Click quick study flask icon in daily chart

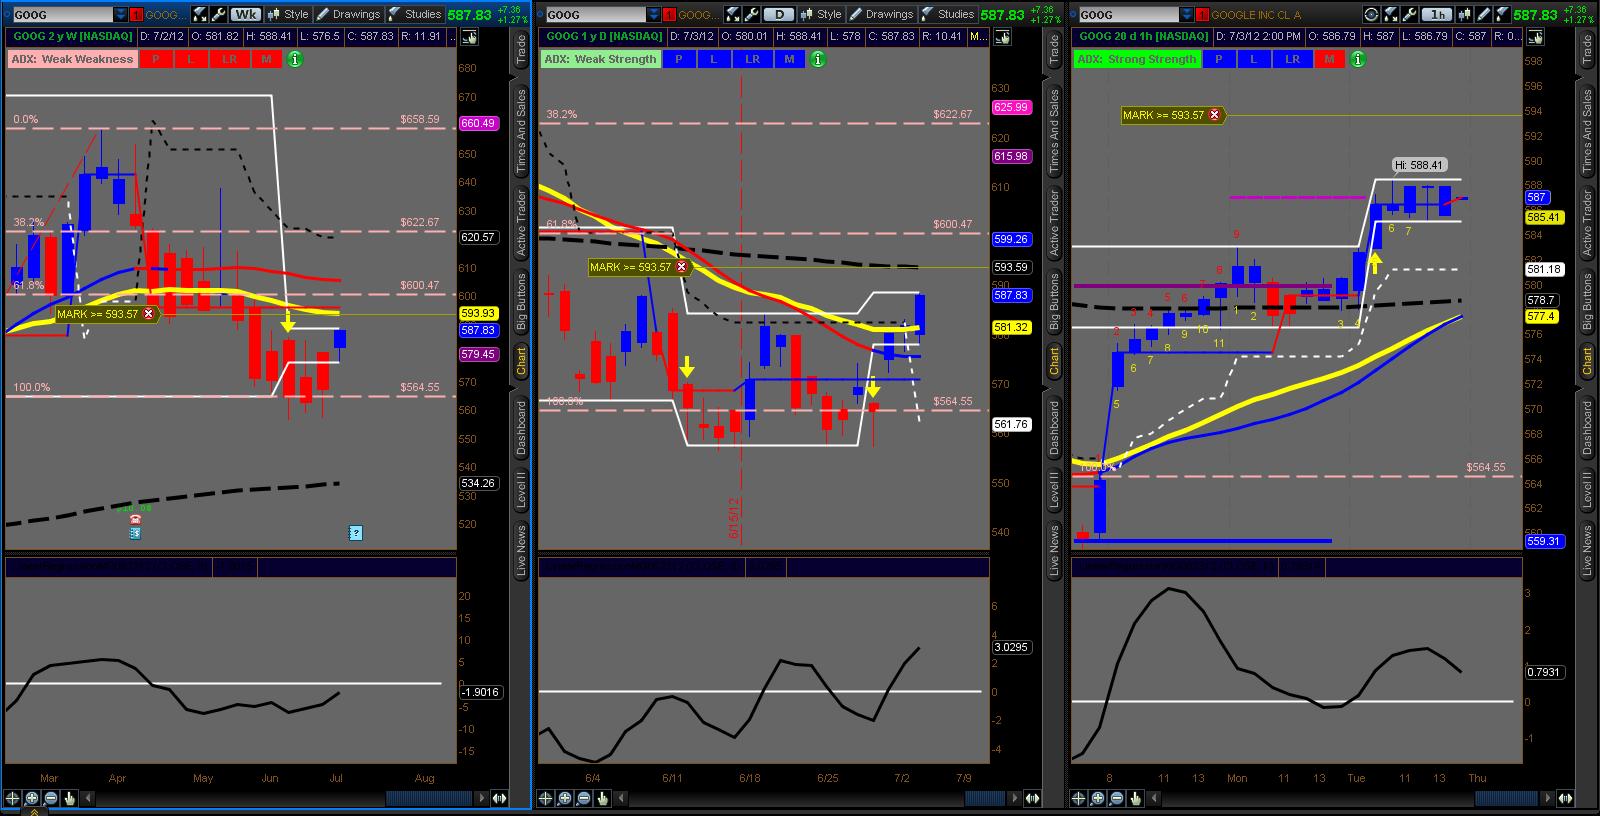point(733,14)
